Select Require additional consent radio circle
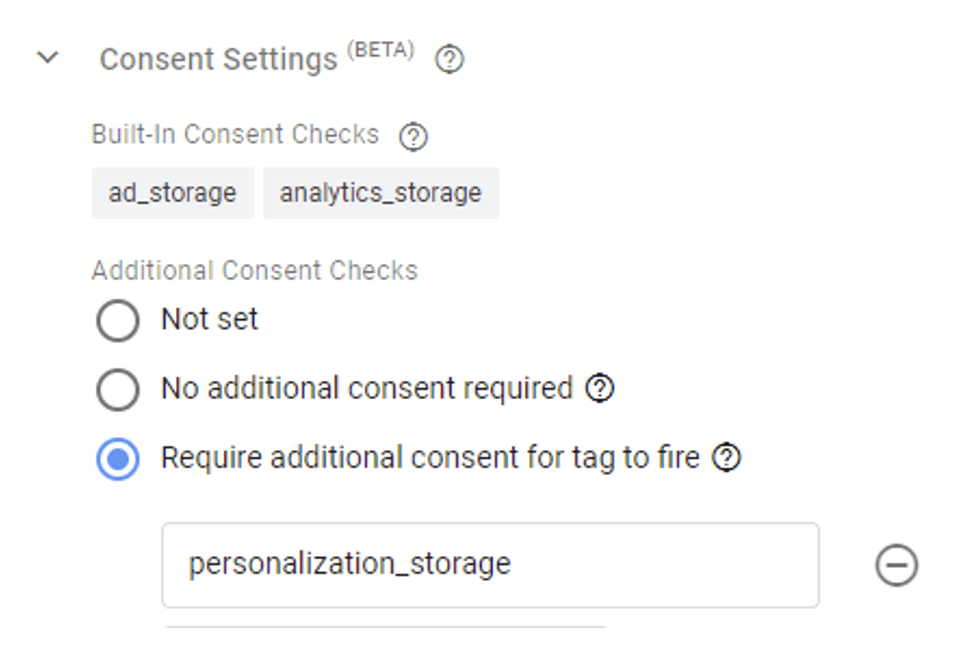The height and width of the screenshot is (664, 964). tap(117, 459)
